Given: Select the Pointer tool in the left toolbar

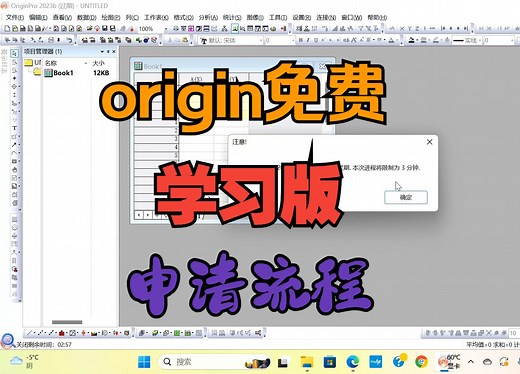Looking at the screenshot, I should (14, 53).
